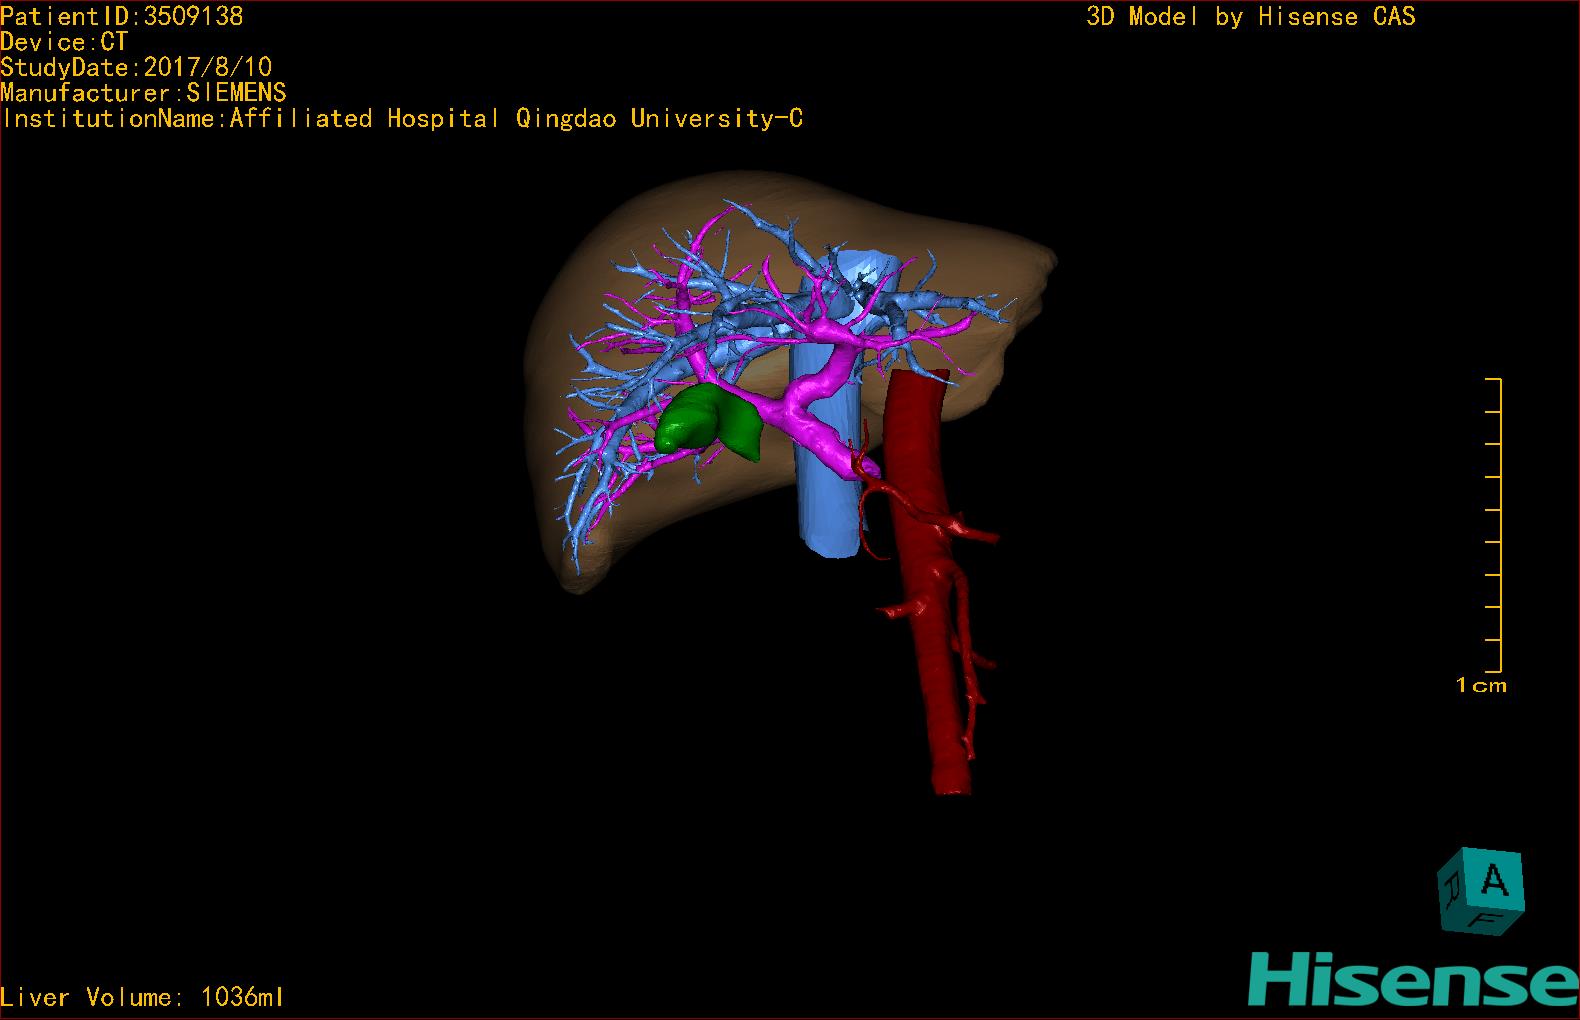Click the Device:CT label

pos(64,42)
